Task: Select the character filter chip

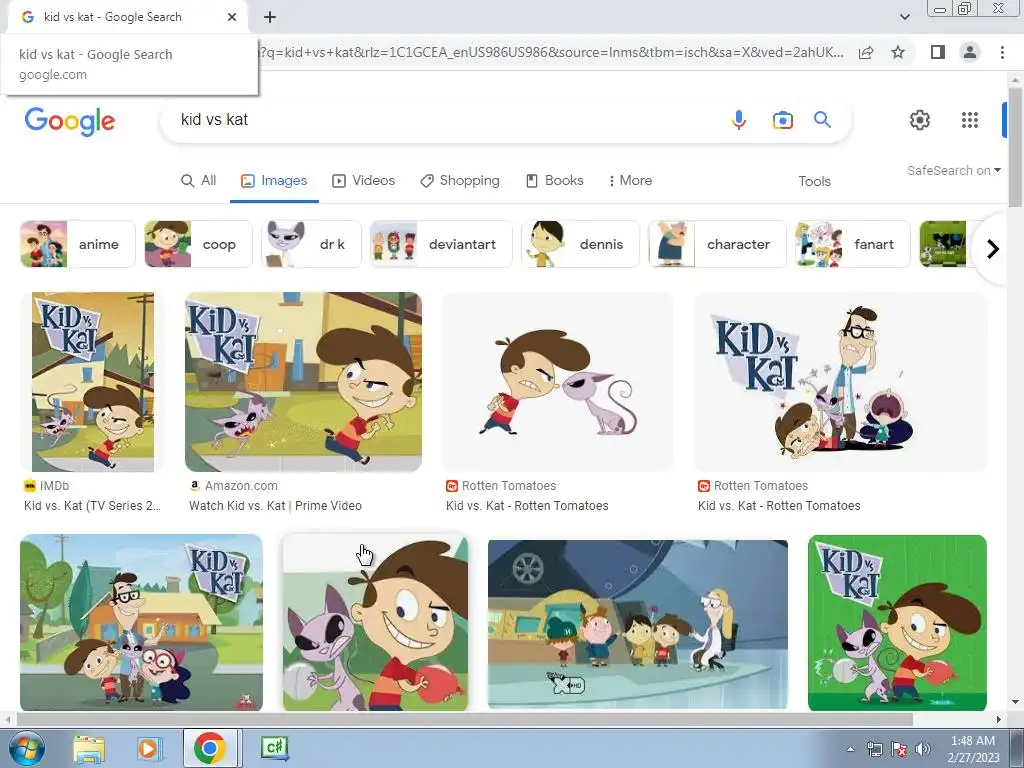Action: [x=718, y=244]
